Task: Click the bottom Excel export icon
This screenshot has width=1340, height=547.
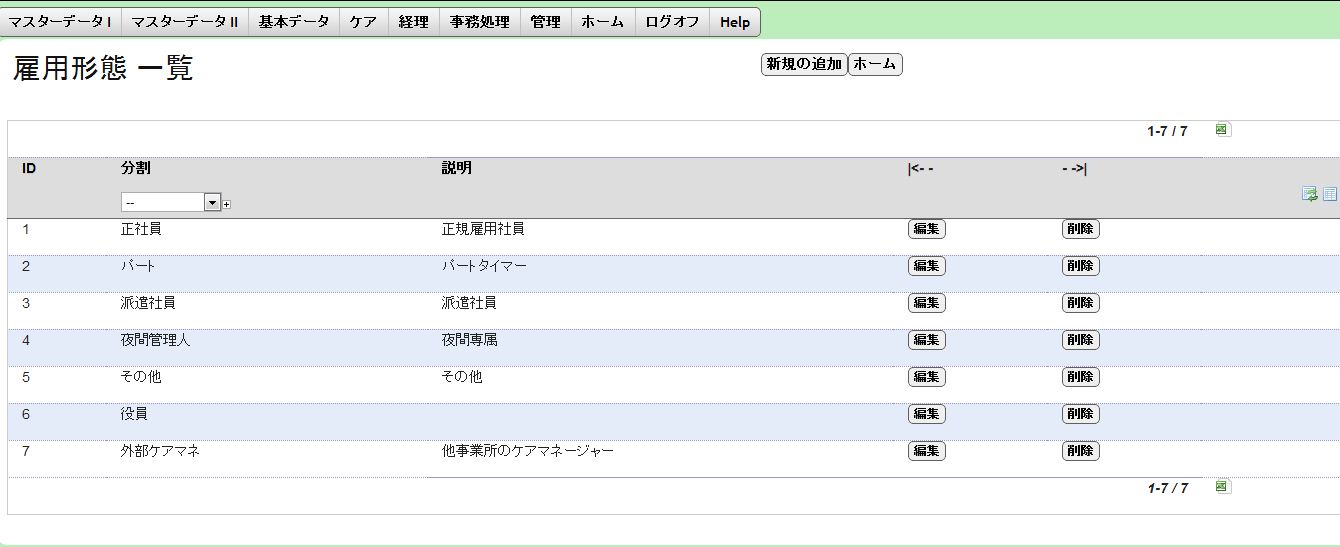Action: [x=1222, y=487]
